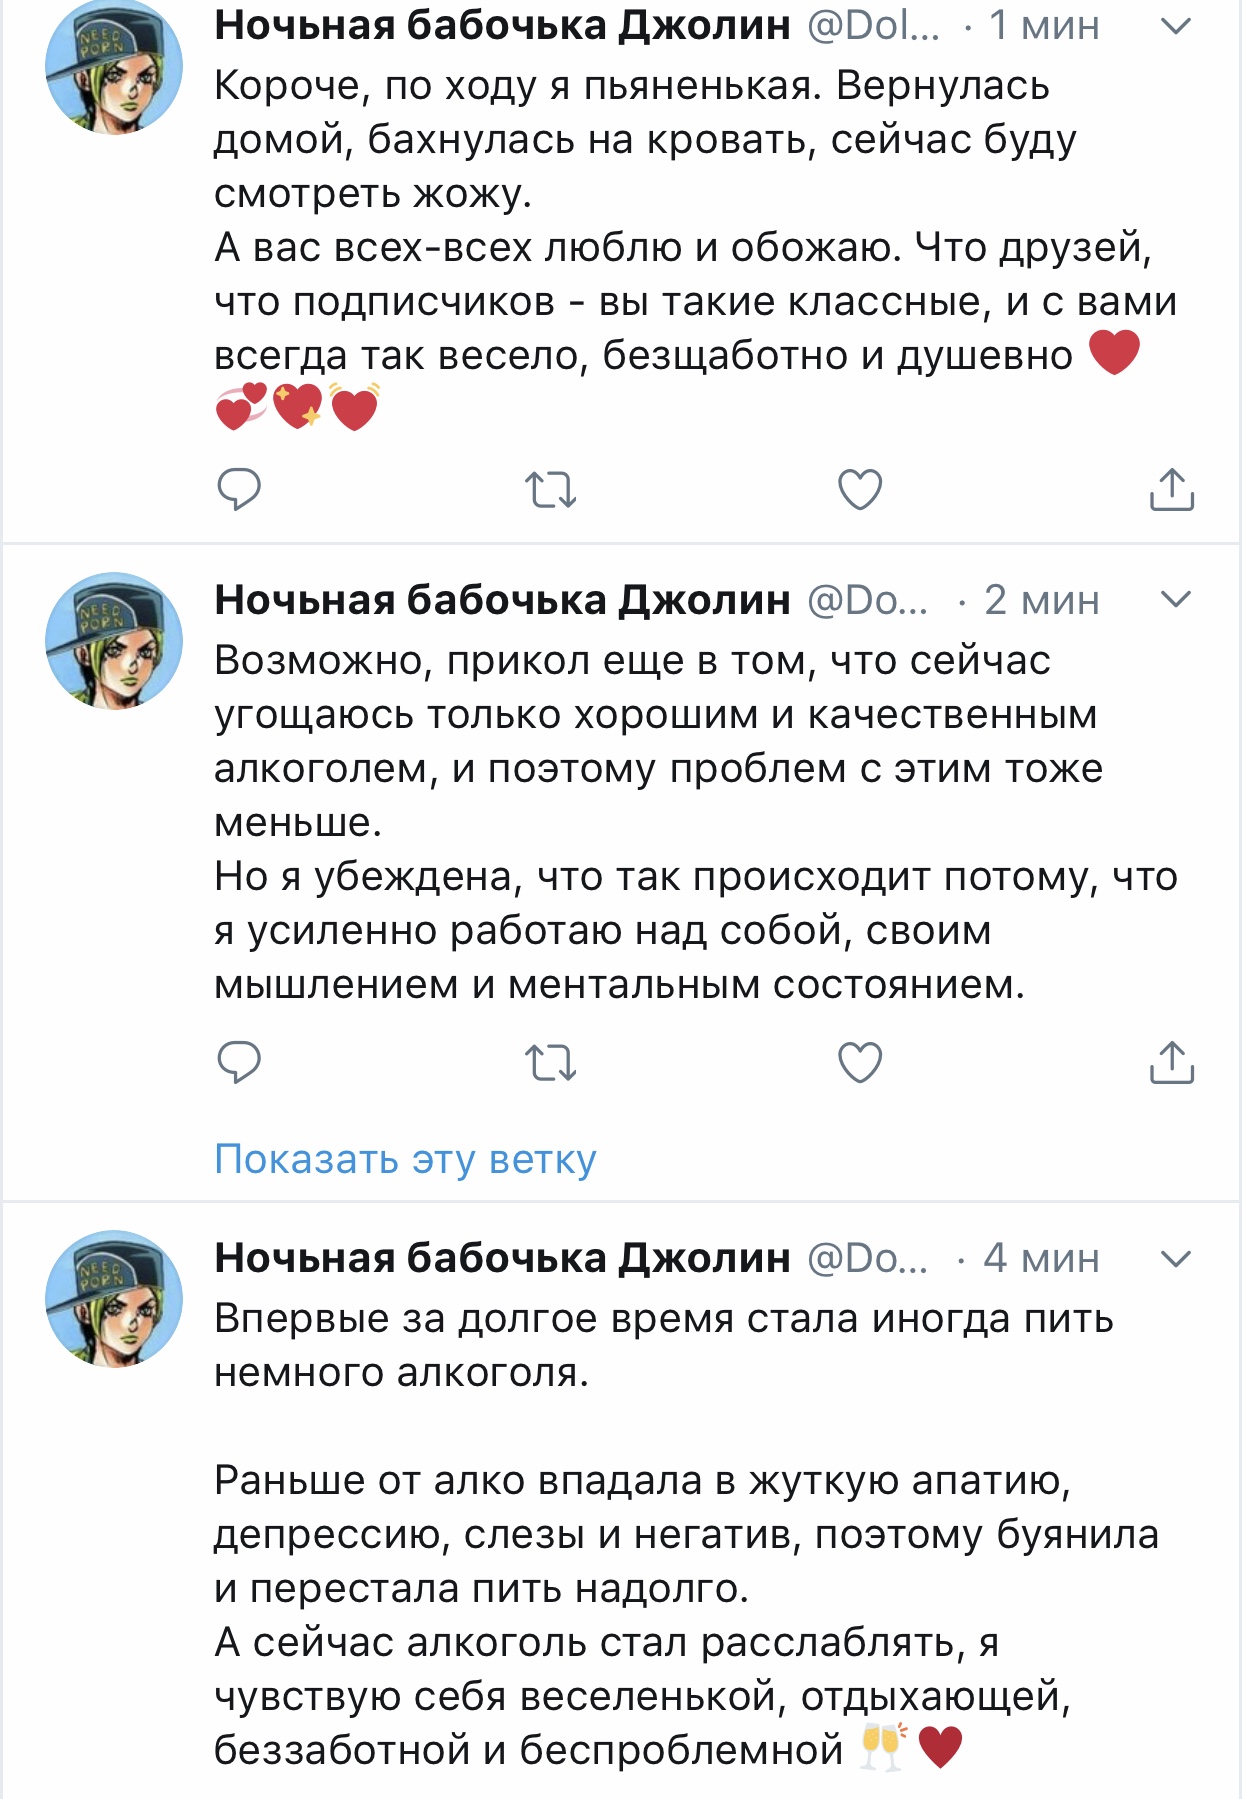Like the 1 мин tweet
This screenshot has height=1799, width=1242.
(x=859, y=489)
